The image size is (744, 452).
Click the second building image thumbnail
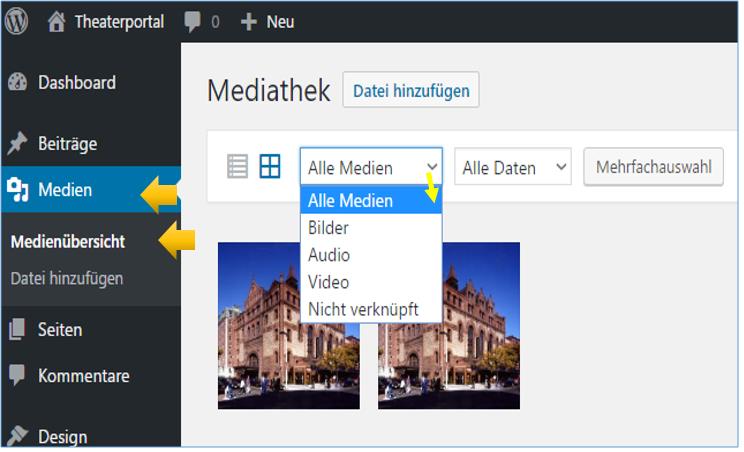449,325
